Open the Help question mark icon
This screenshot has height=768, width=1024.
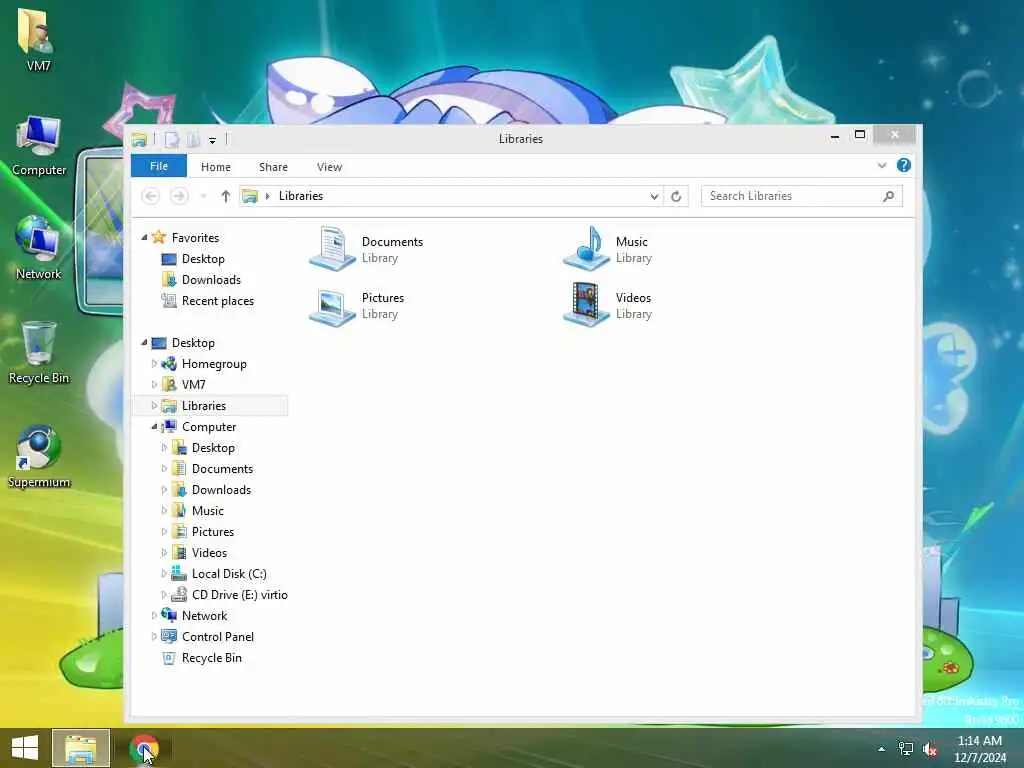click(903, 165)
